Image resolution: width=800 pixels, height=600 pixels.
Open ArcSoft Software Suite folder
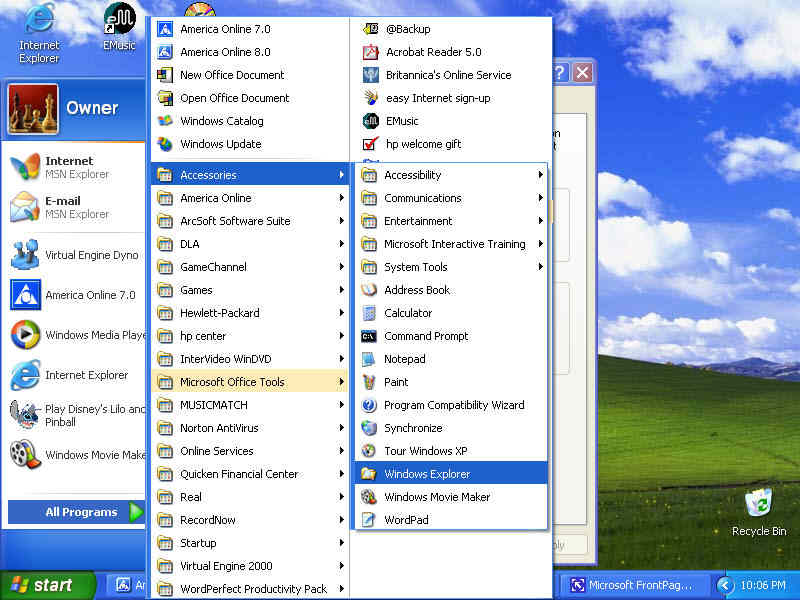point(250,221)
